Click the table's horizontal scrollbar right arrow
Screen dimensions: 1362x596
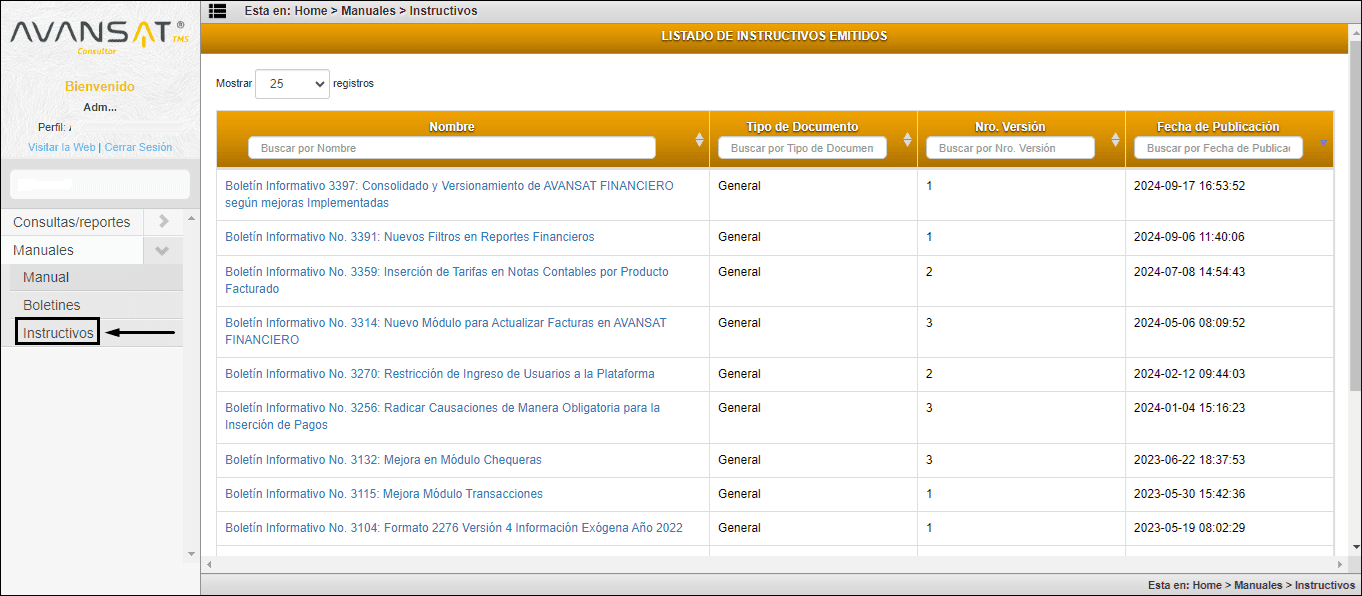point(1339,564)
